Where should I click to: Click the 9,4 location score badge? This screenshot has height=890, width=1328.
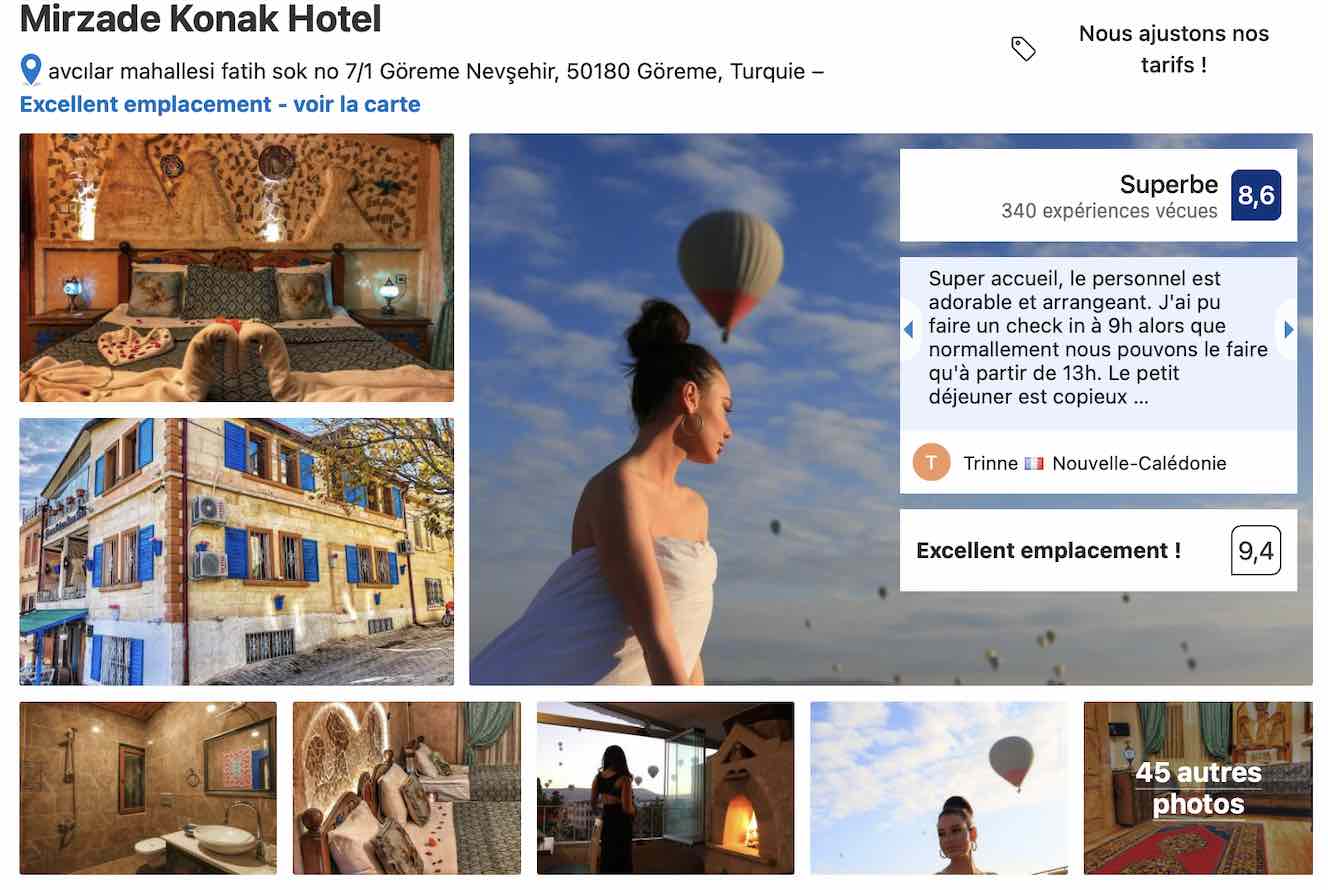pos(1256,550)
